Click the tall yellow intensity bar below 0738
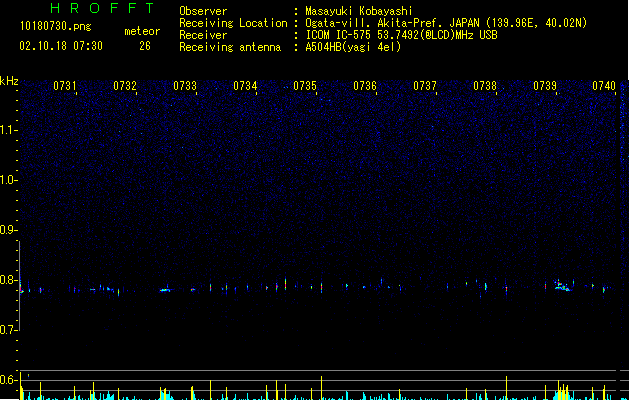 (506, 388)
